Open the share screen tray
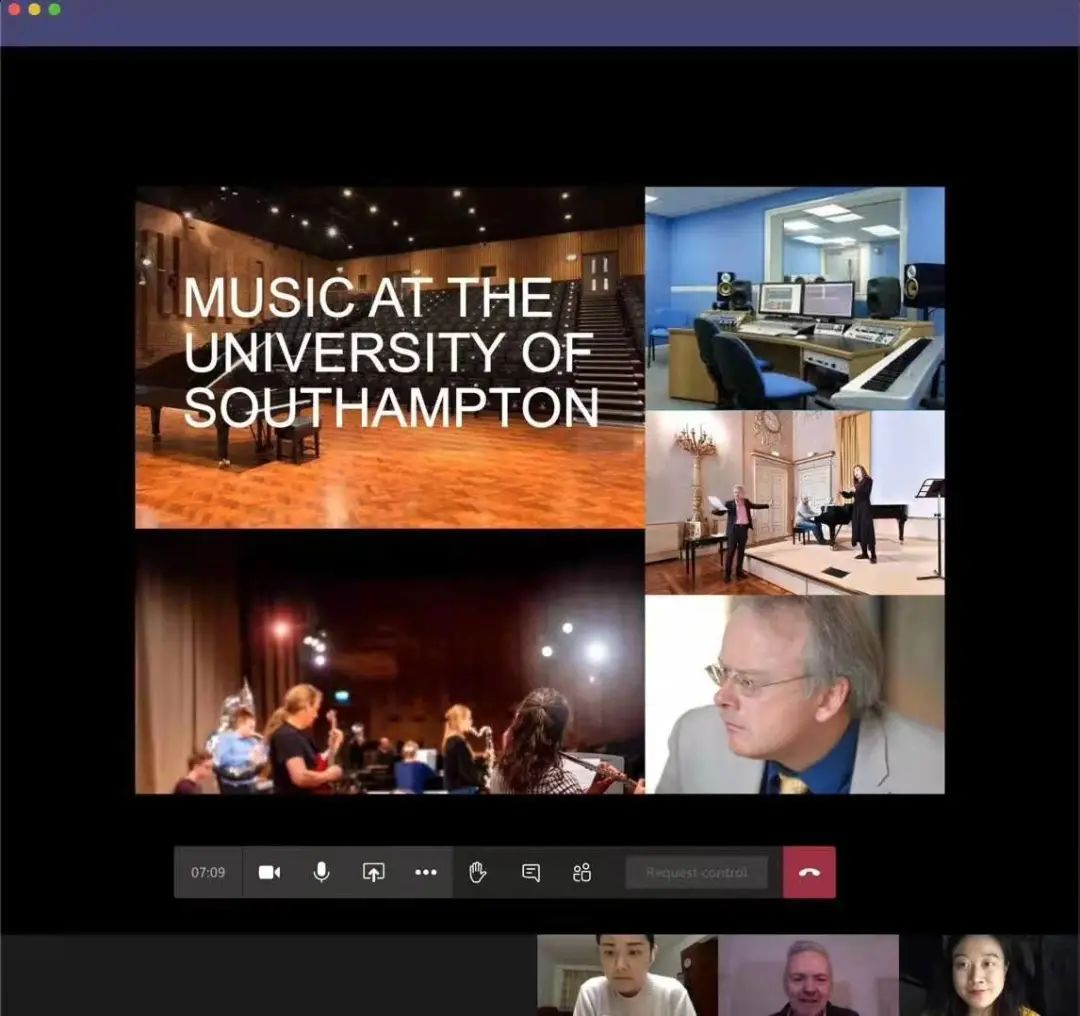This screenshot has width=1080, height=1016. (373, 873)
